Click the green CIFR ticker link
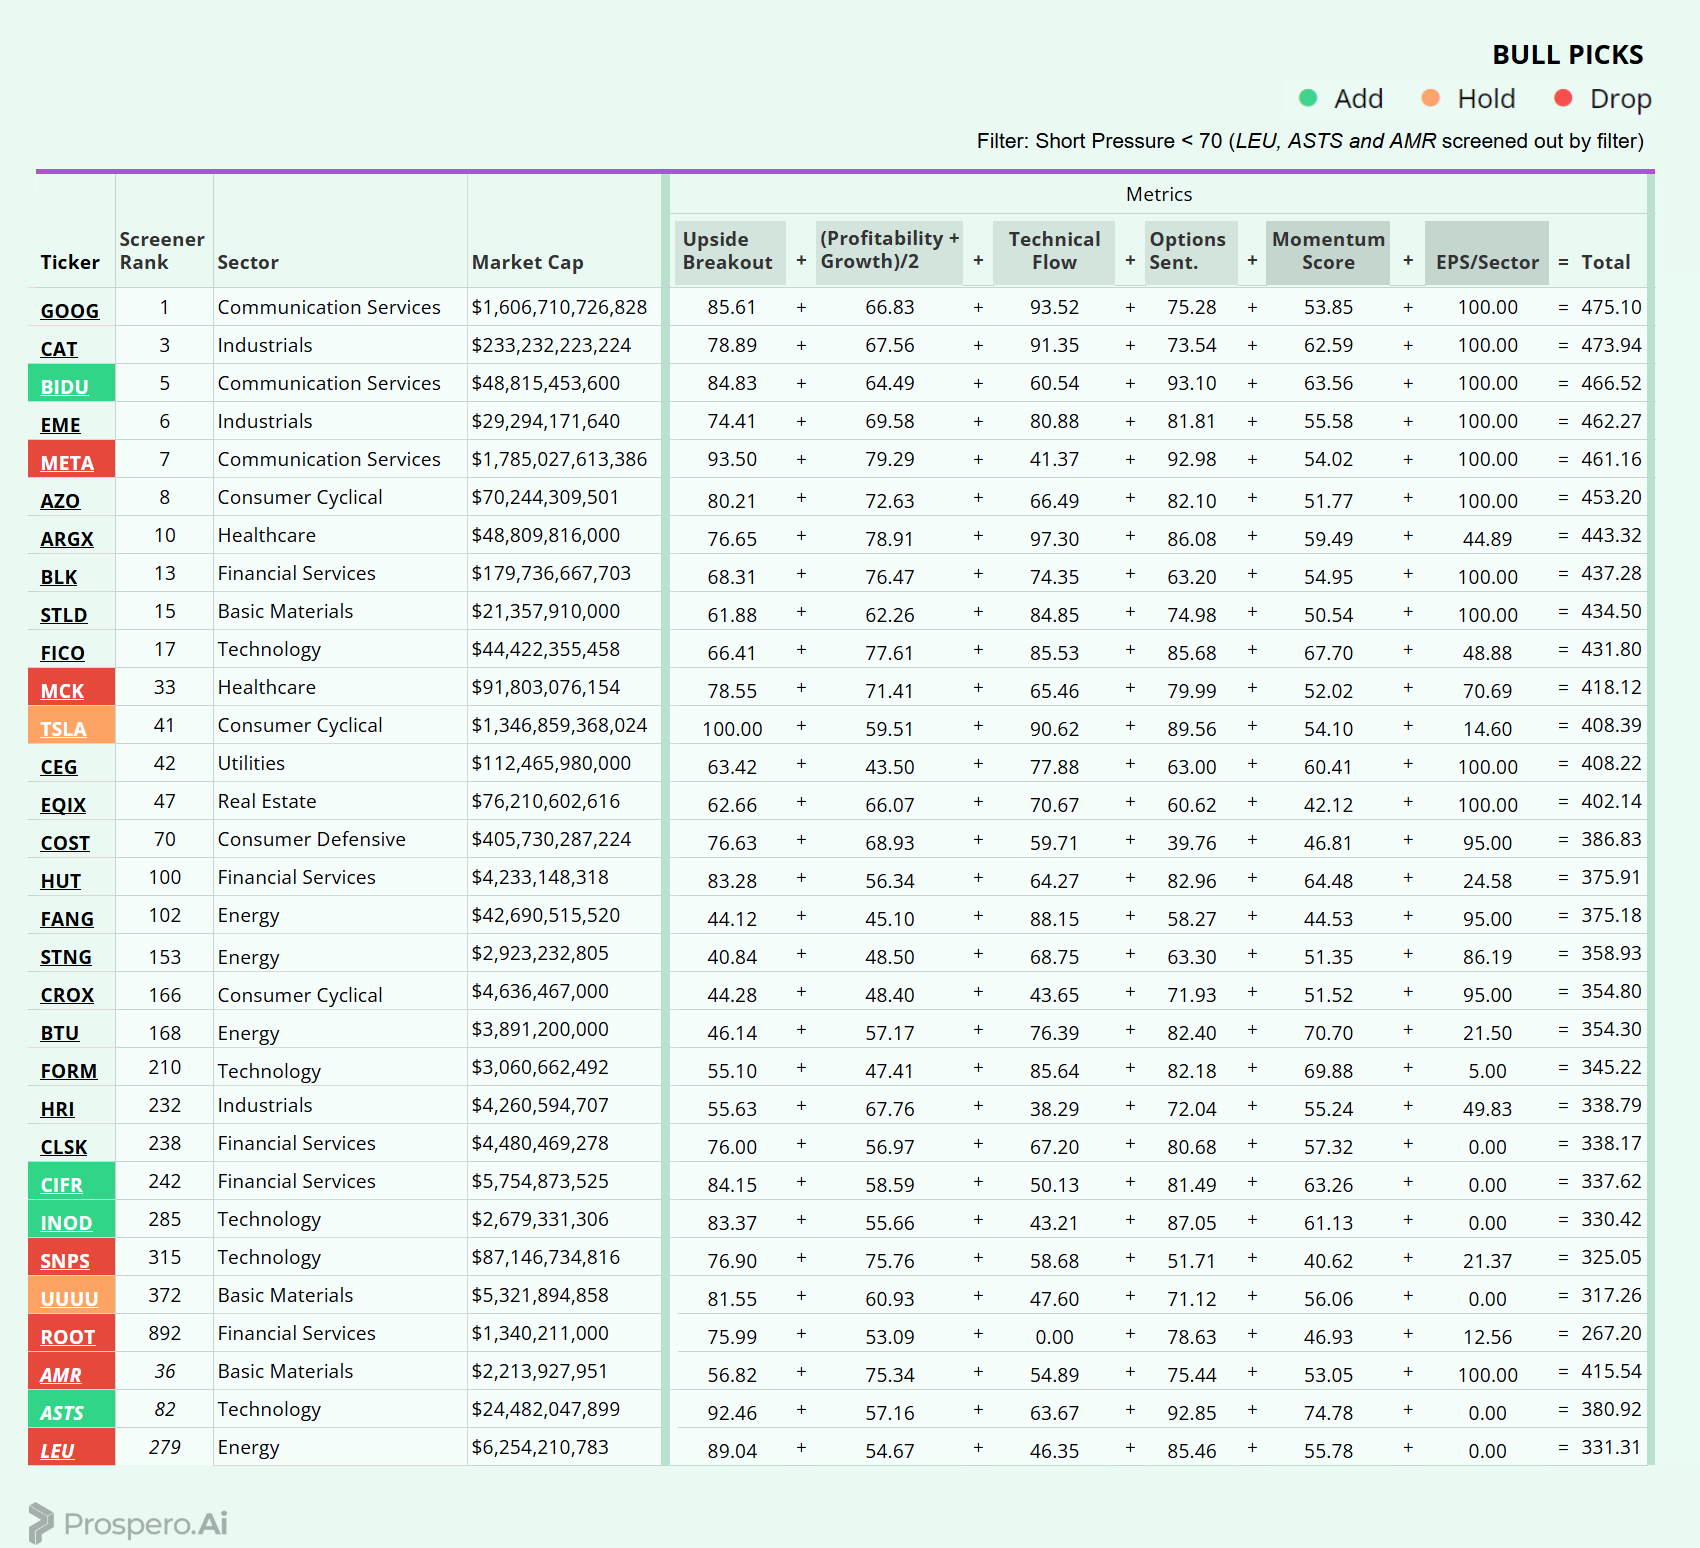Screen dimensions: 1700x1548 (61, 1185)
